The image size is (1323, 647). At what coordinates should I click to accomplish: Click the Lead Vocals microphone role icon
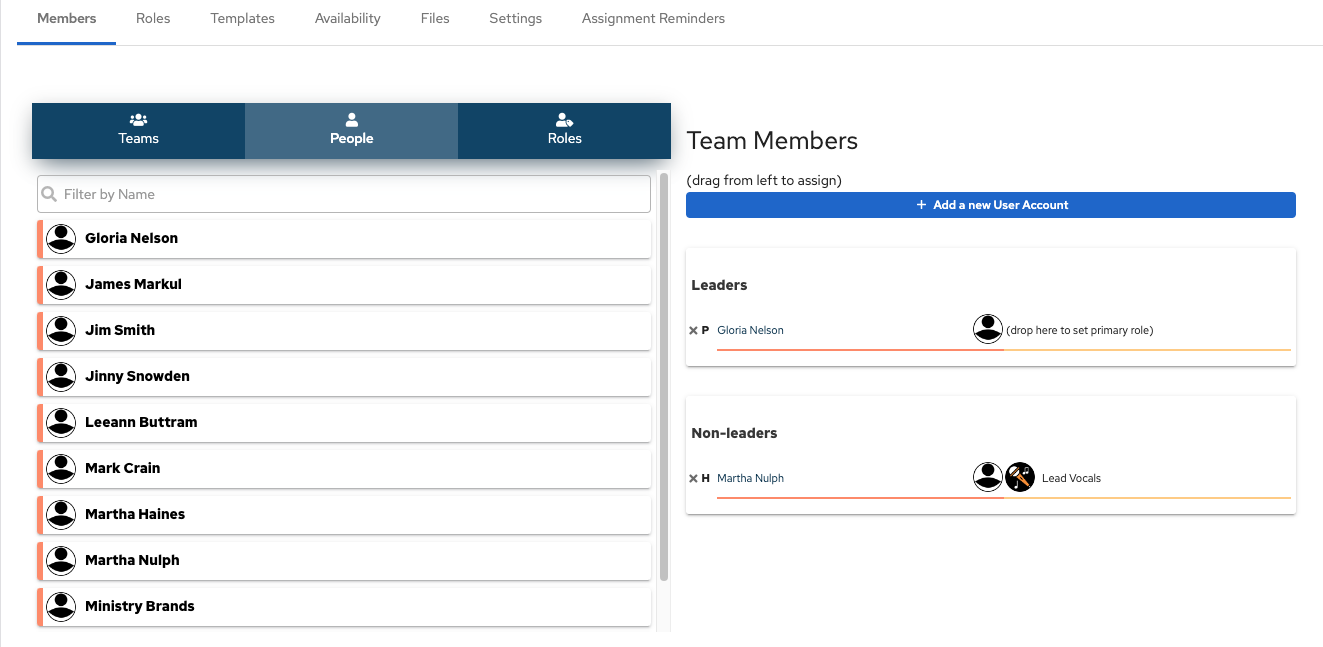point(1019,477)
